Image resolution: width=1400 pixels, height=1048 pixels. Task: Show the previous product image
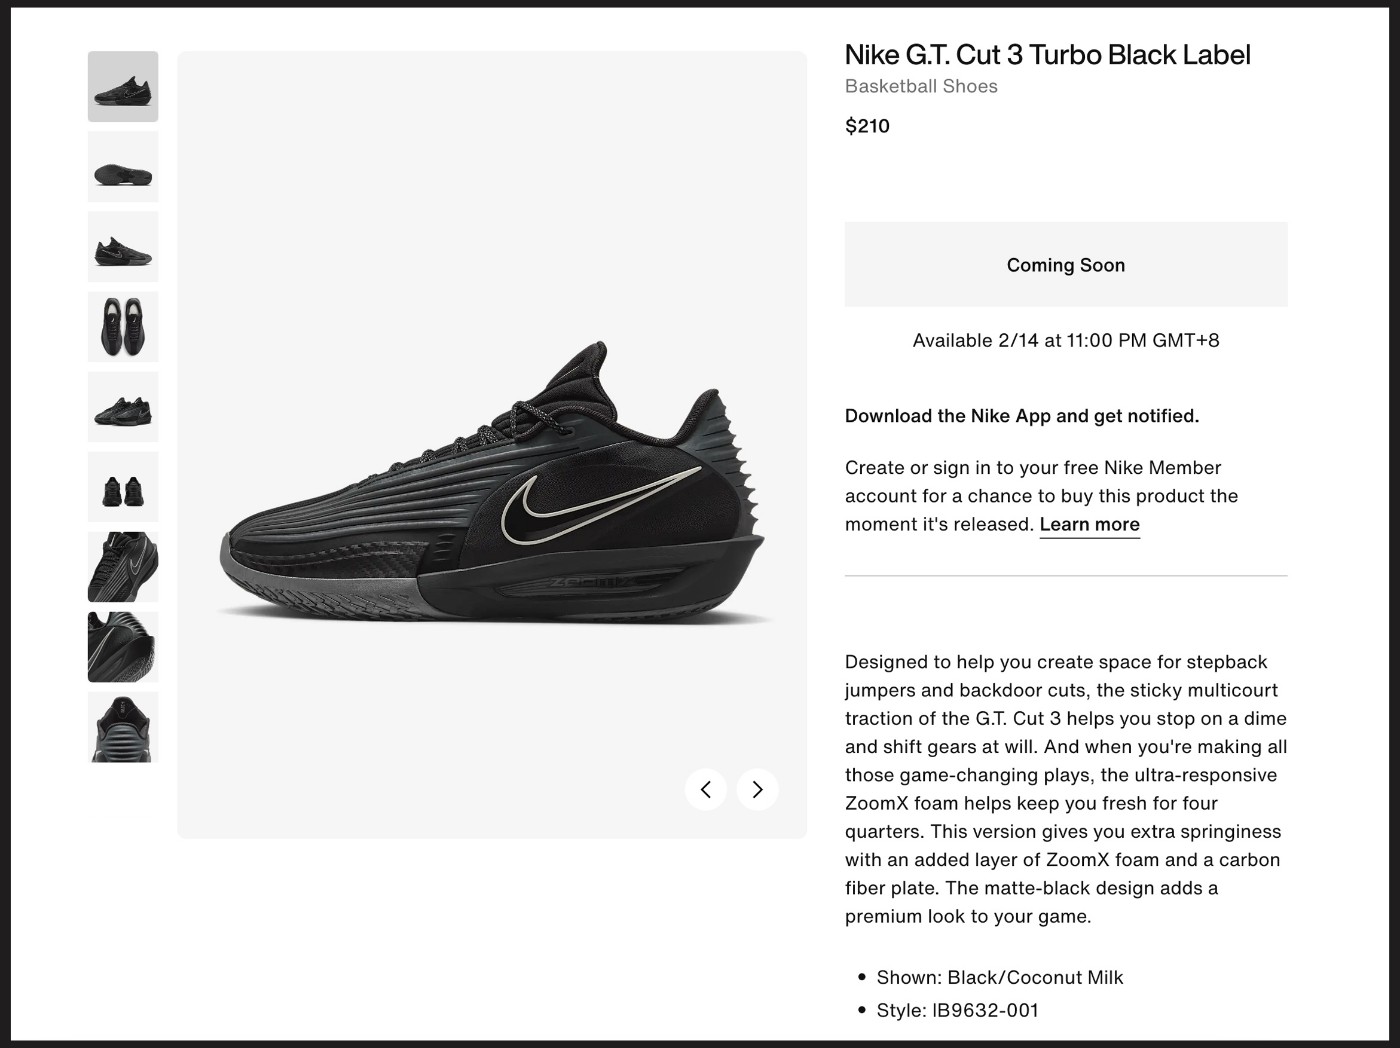point(706,789)
